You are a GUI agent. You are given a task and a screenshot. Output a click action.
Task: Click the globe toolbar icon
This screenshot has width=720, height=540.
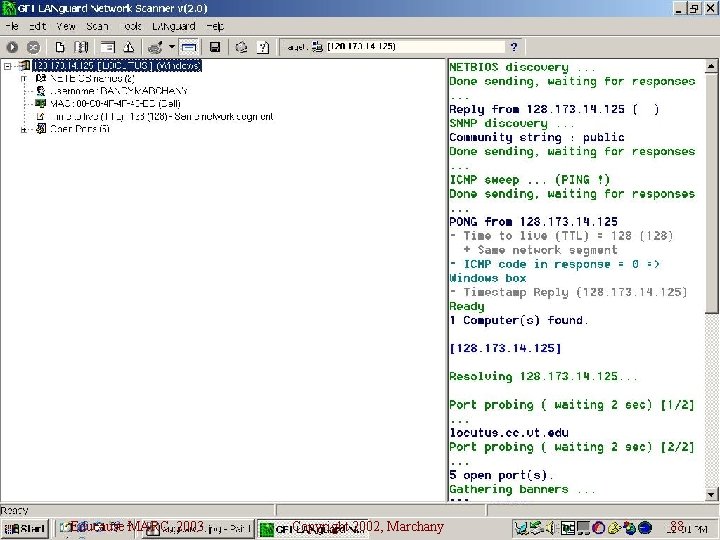(242, 47)
